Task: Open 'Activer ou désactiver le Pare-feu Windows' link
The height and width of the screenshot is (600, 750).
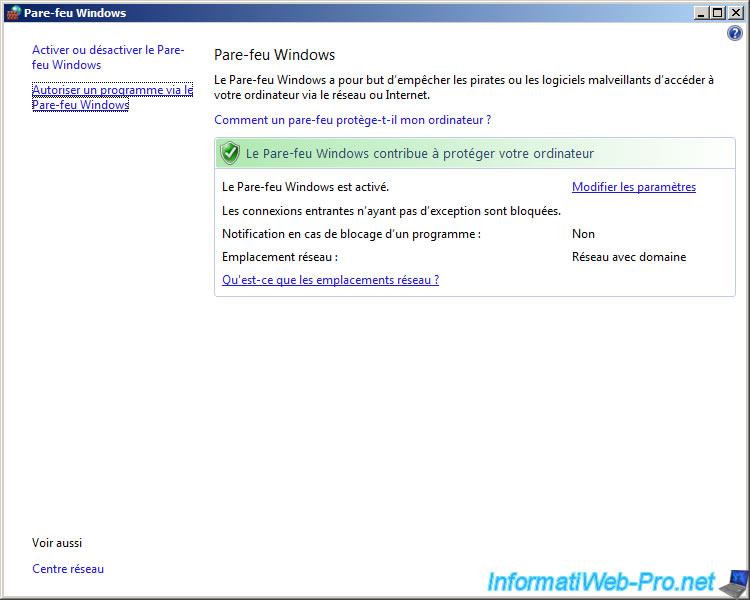Action: tap(108, 57)
